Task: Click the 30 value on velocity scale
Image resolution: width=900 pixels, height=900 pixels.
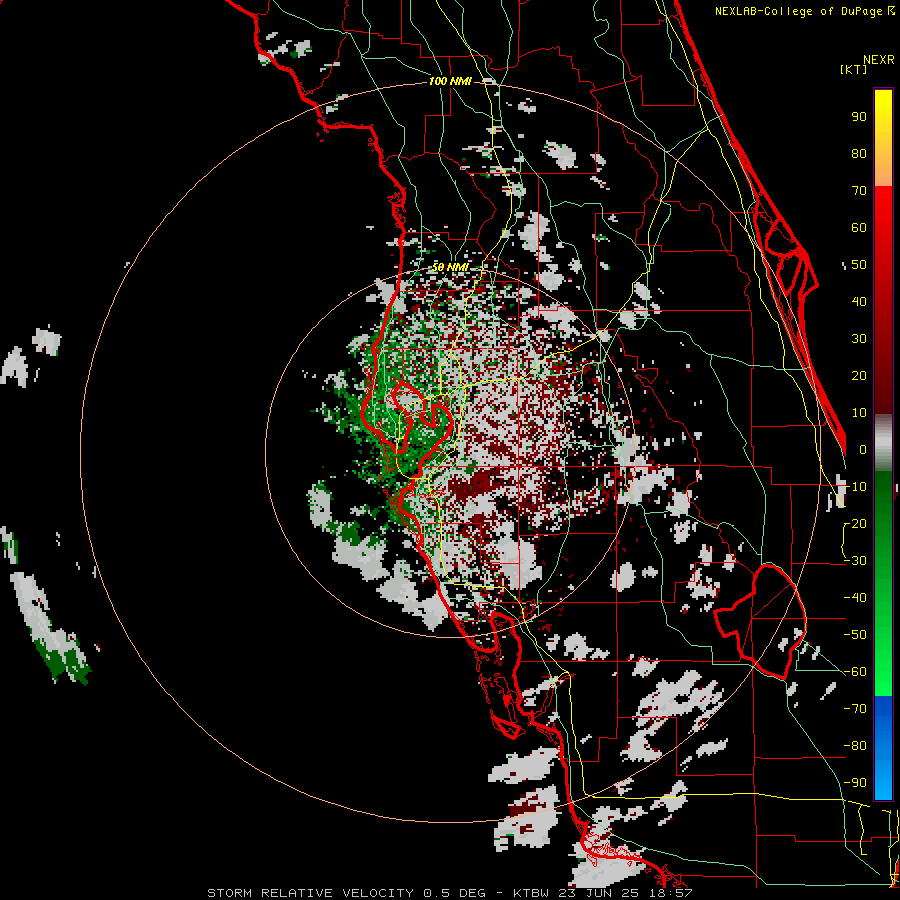Action: [x=859, y=339]
